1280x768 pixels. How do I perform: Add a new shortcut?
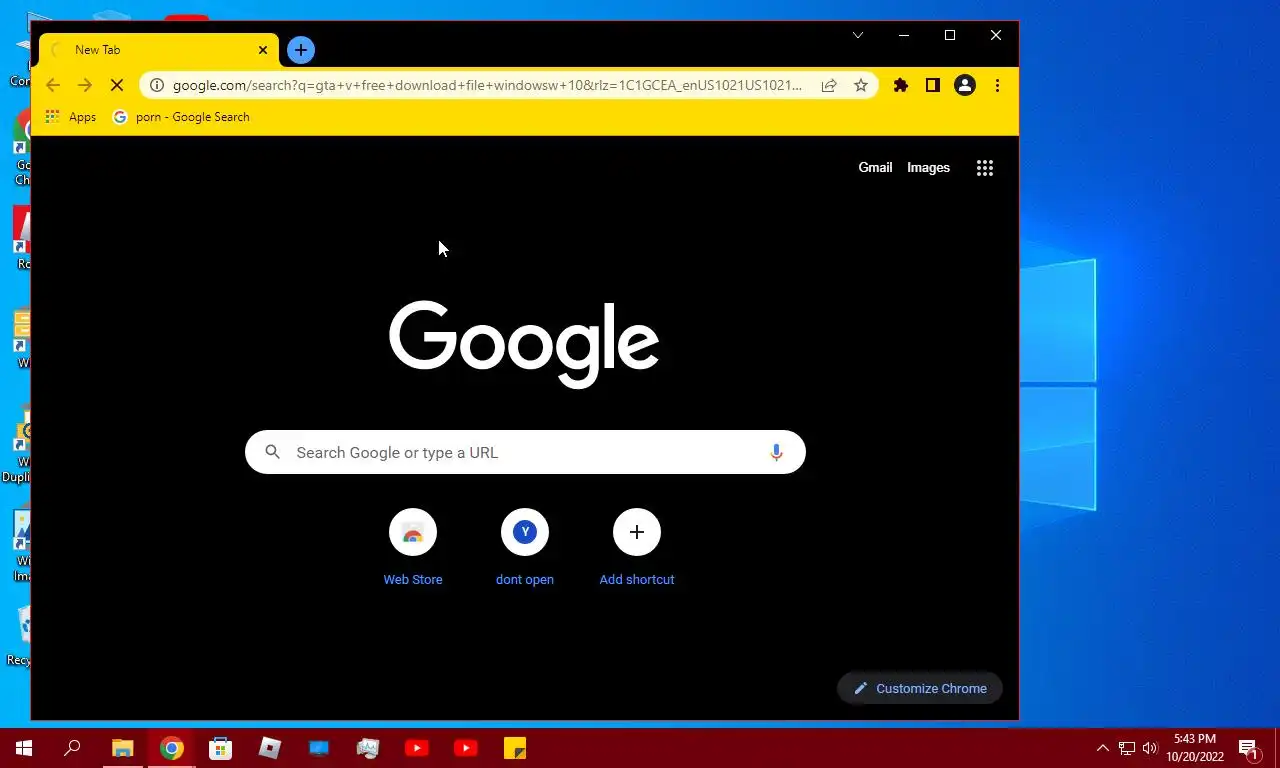pos(637,548)
